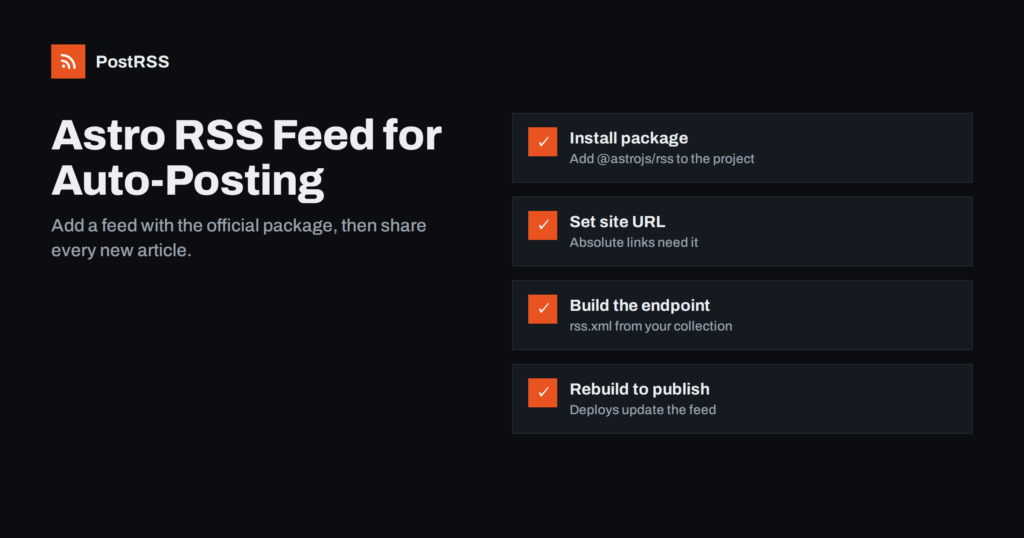Select the Build the endpoint title

639,306
